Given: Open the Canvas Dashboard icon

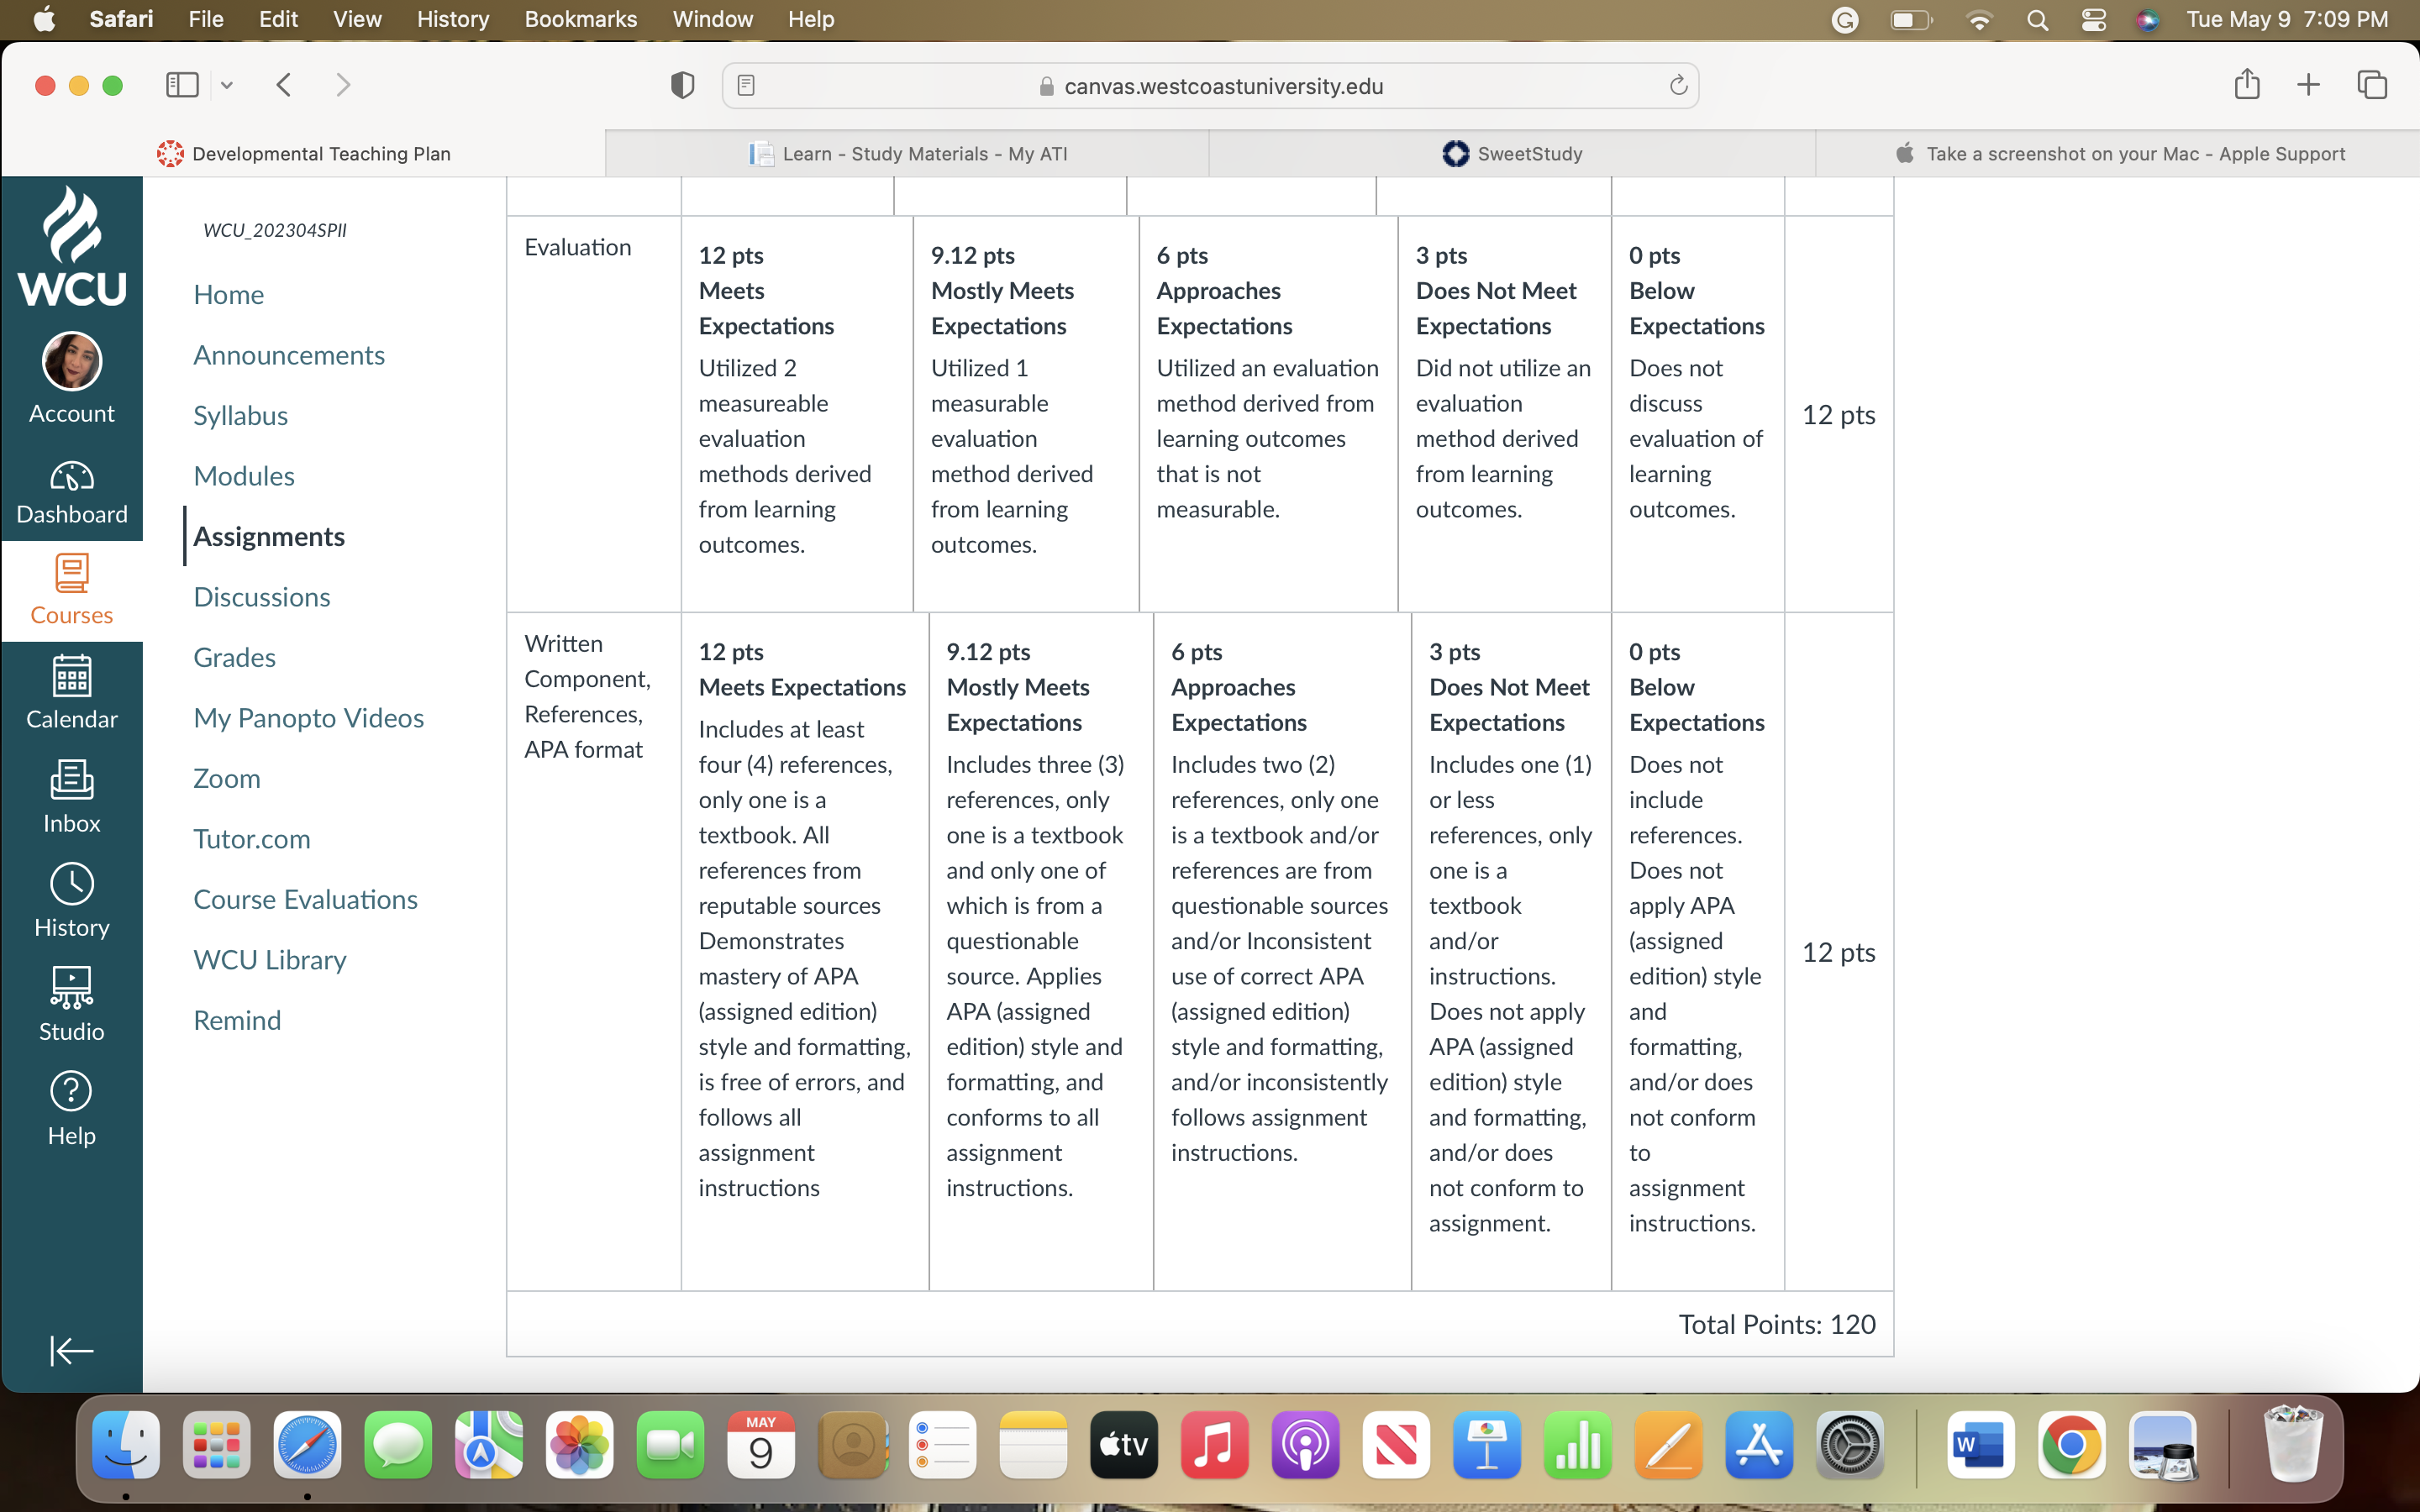Looking at the screenshot, I should (x=72, y=491).
